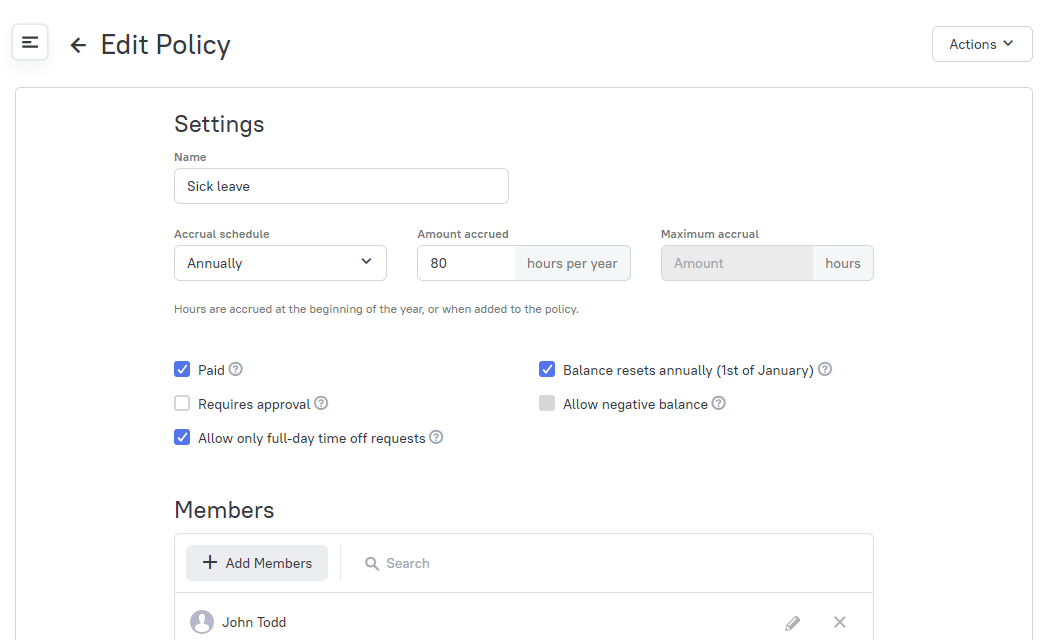Viewport: 1048px width, 640px height.
Task: Click the 'hours' unit label of Maximum accrual
Action: [843, 263]
